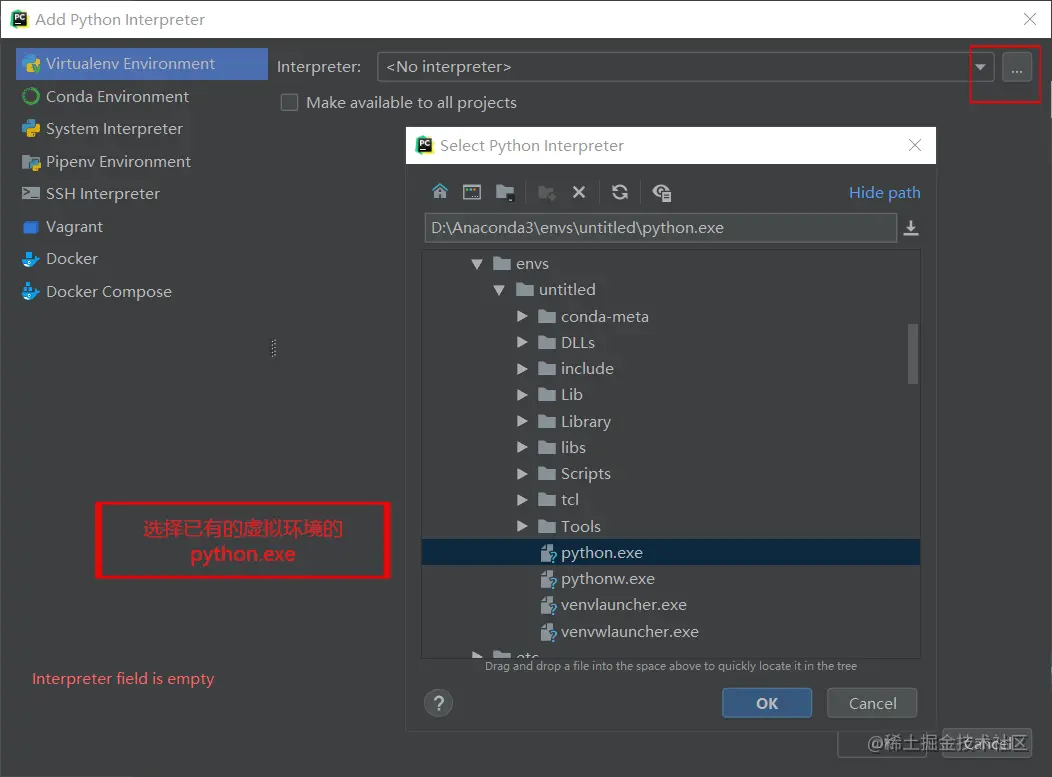1052x777 pixels.
Task: Click the PyCharm logo in Select Python Interpreter title
Action: [425, 145]
